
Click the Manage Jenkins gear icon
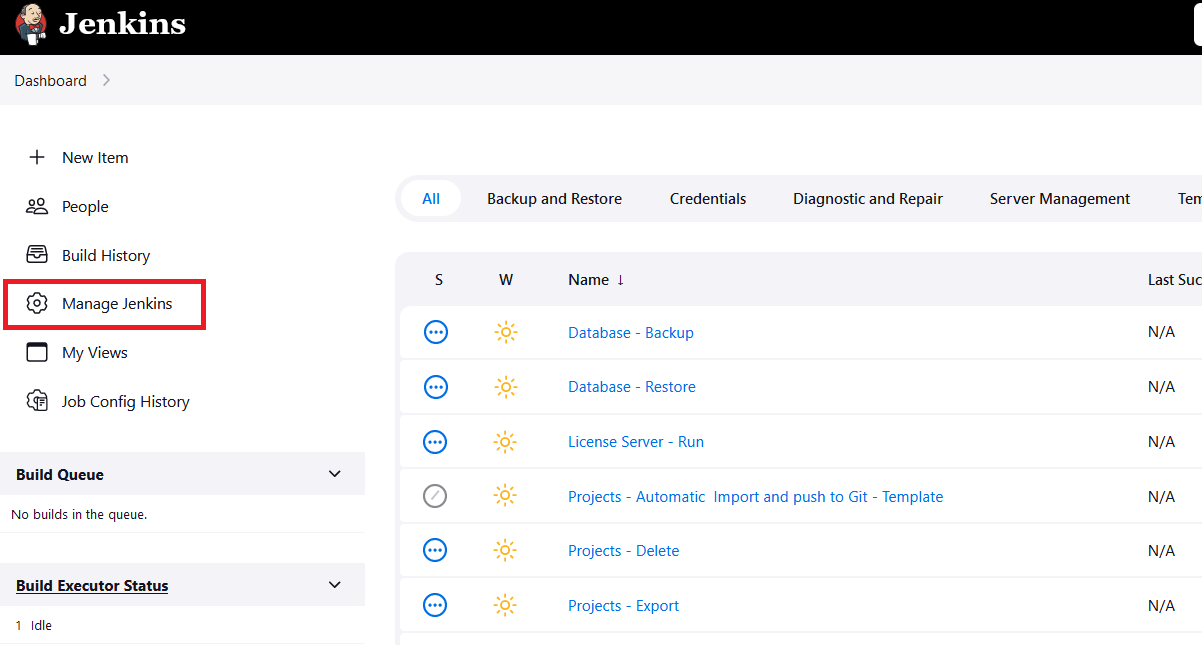[37, 304]
